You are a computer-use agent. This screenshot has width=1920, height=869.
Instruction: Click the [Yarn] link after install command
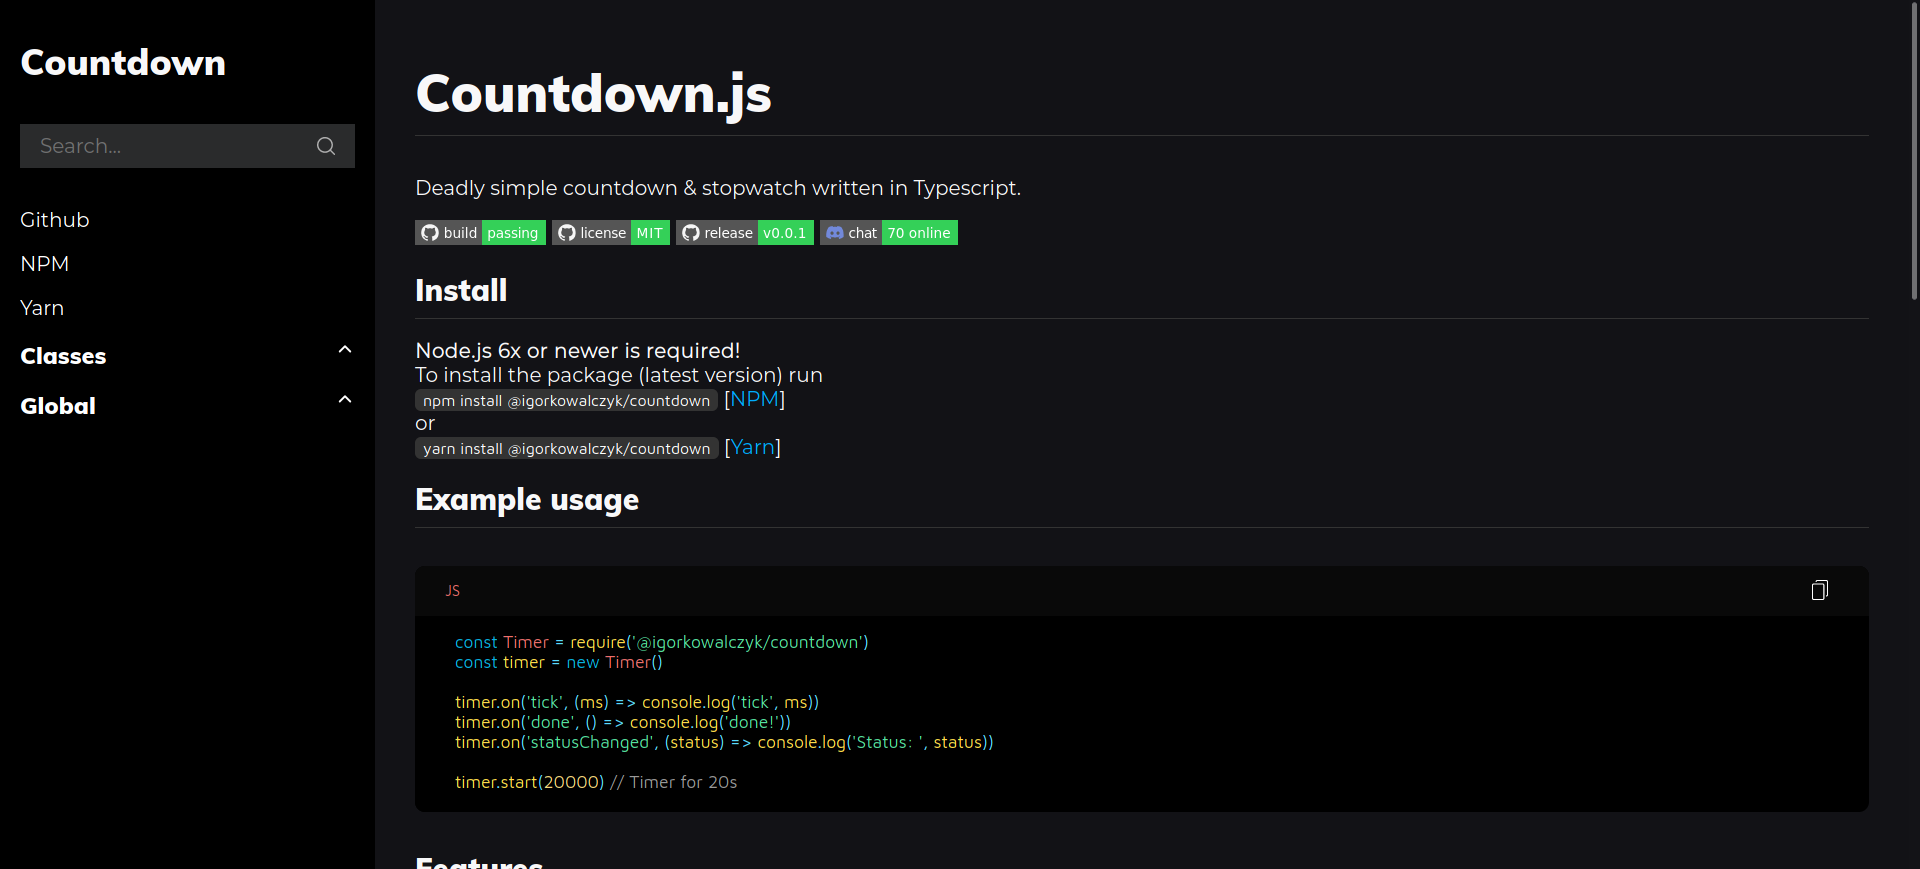(x=752, y=447)
